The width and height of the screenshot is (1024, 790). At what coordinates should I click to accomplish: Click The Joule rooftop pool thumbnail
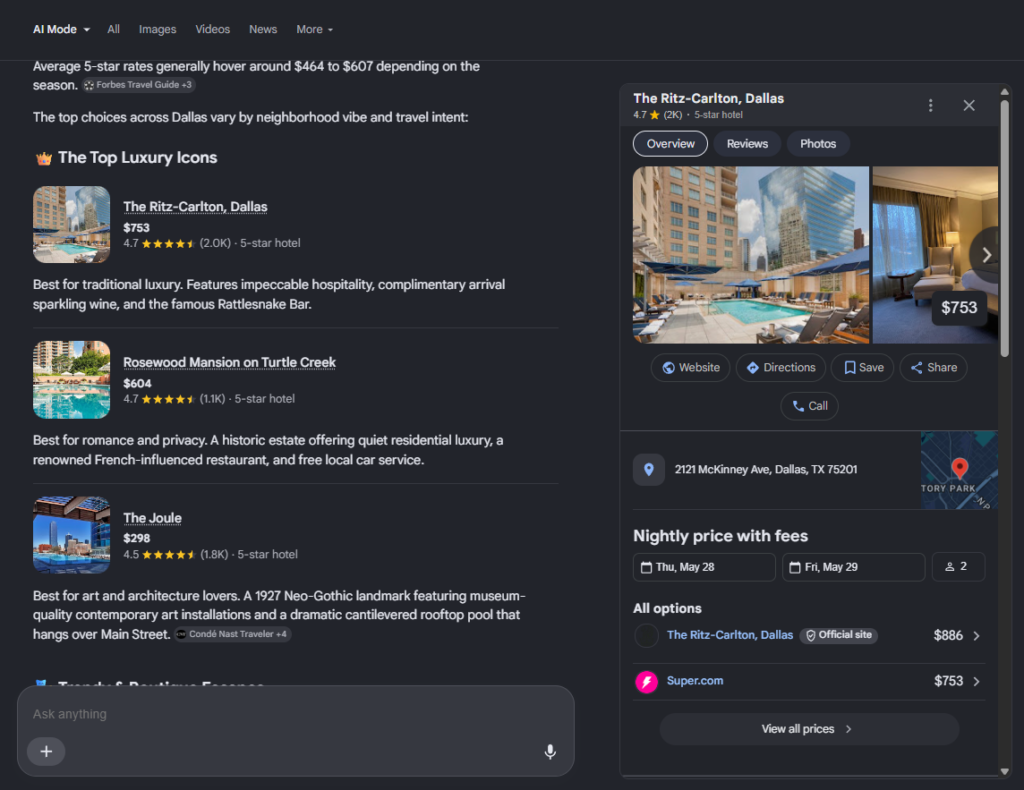72,535
